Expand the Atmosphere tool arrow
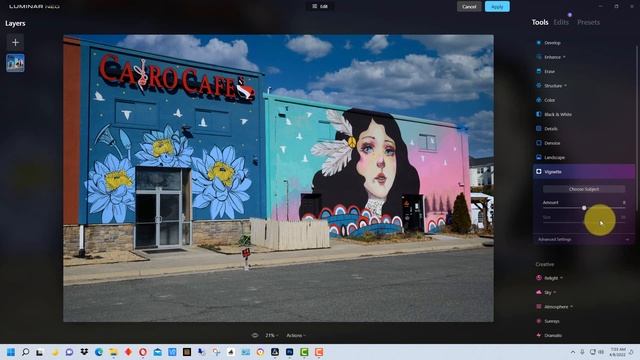Image resolution: width=640 pixels, height=360 pixels. tap(571, 307)
